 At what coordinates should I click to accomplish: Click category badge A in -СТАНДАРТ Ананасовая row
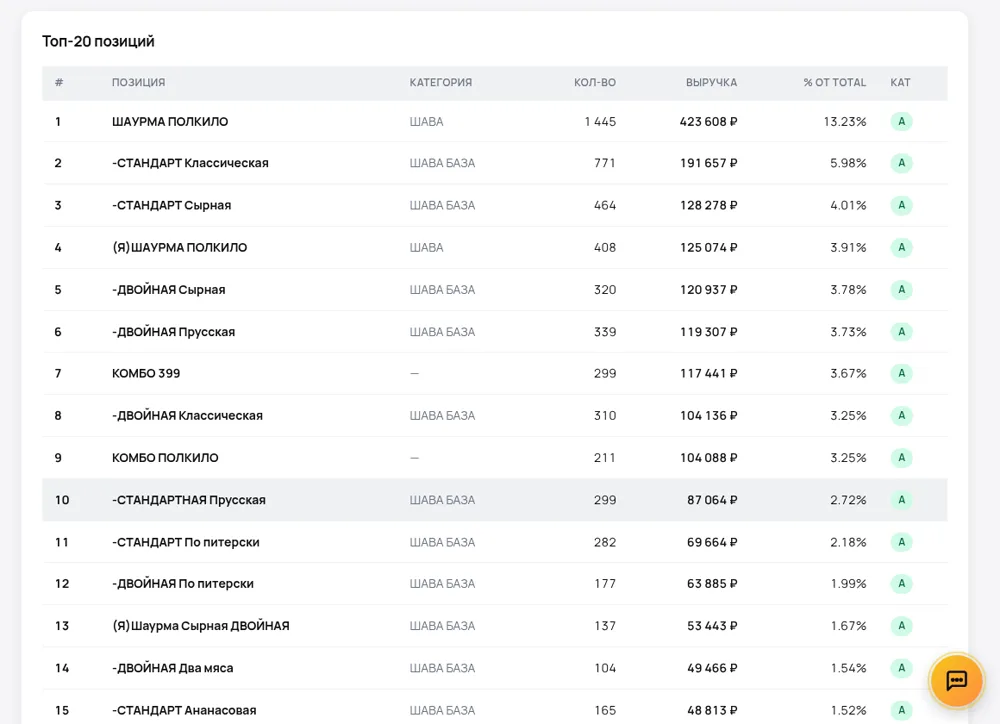point(901,710)
